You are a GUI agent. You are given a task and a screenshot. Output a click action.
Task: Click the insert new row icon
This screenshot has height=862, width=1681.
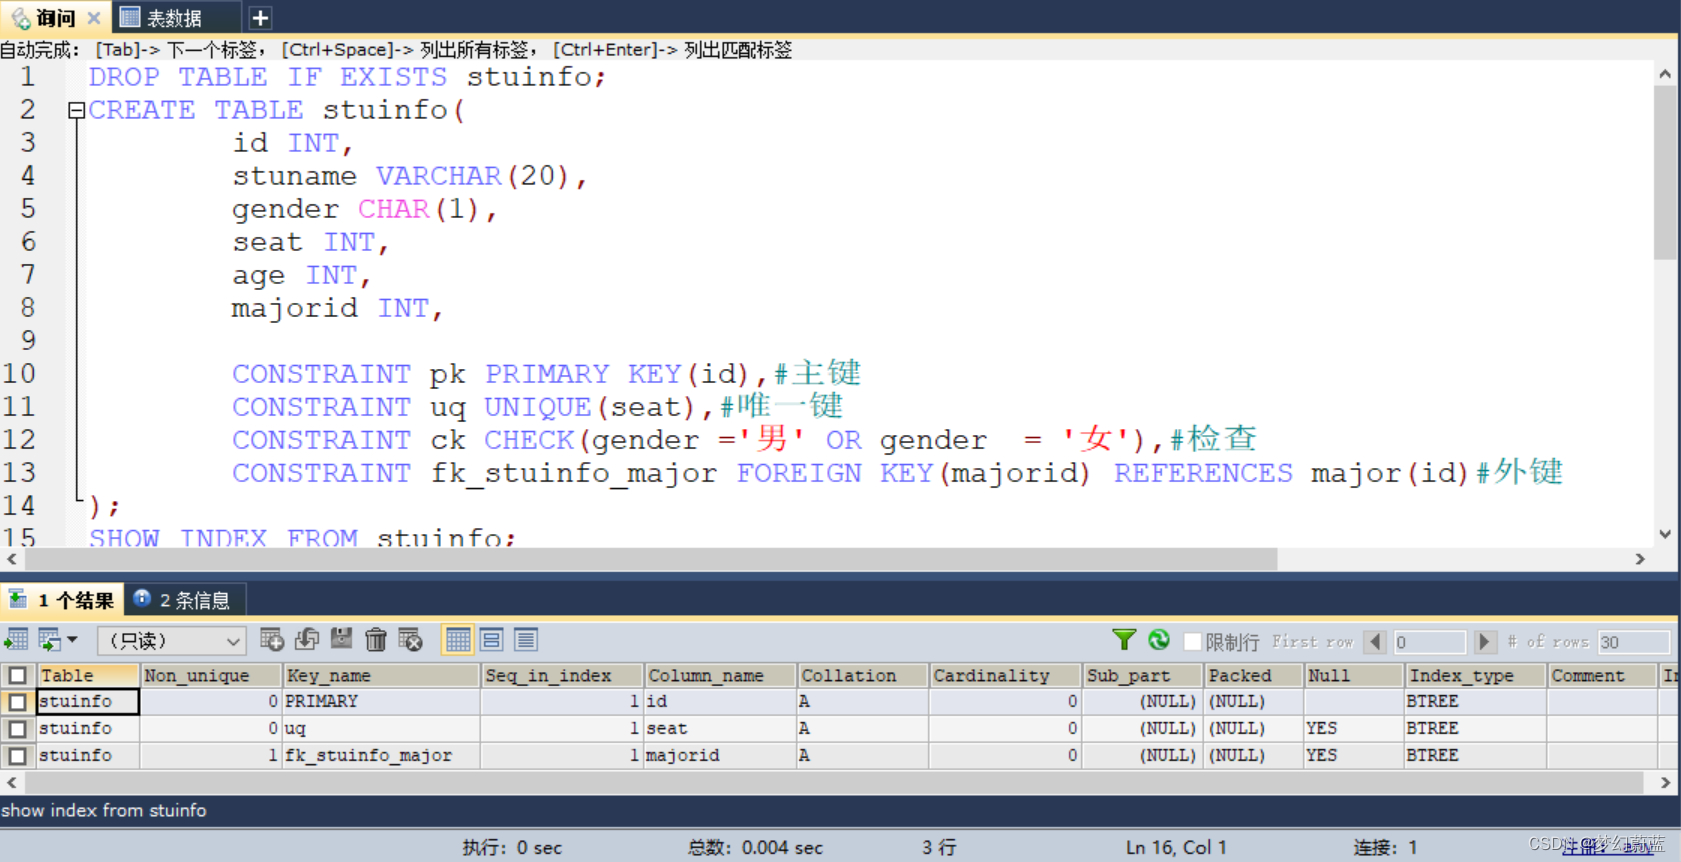pyautogui.click(x=271, y=640)
